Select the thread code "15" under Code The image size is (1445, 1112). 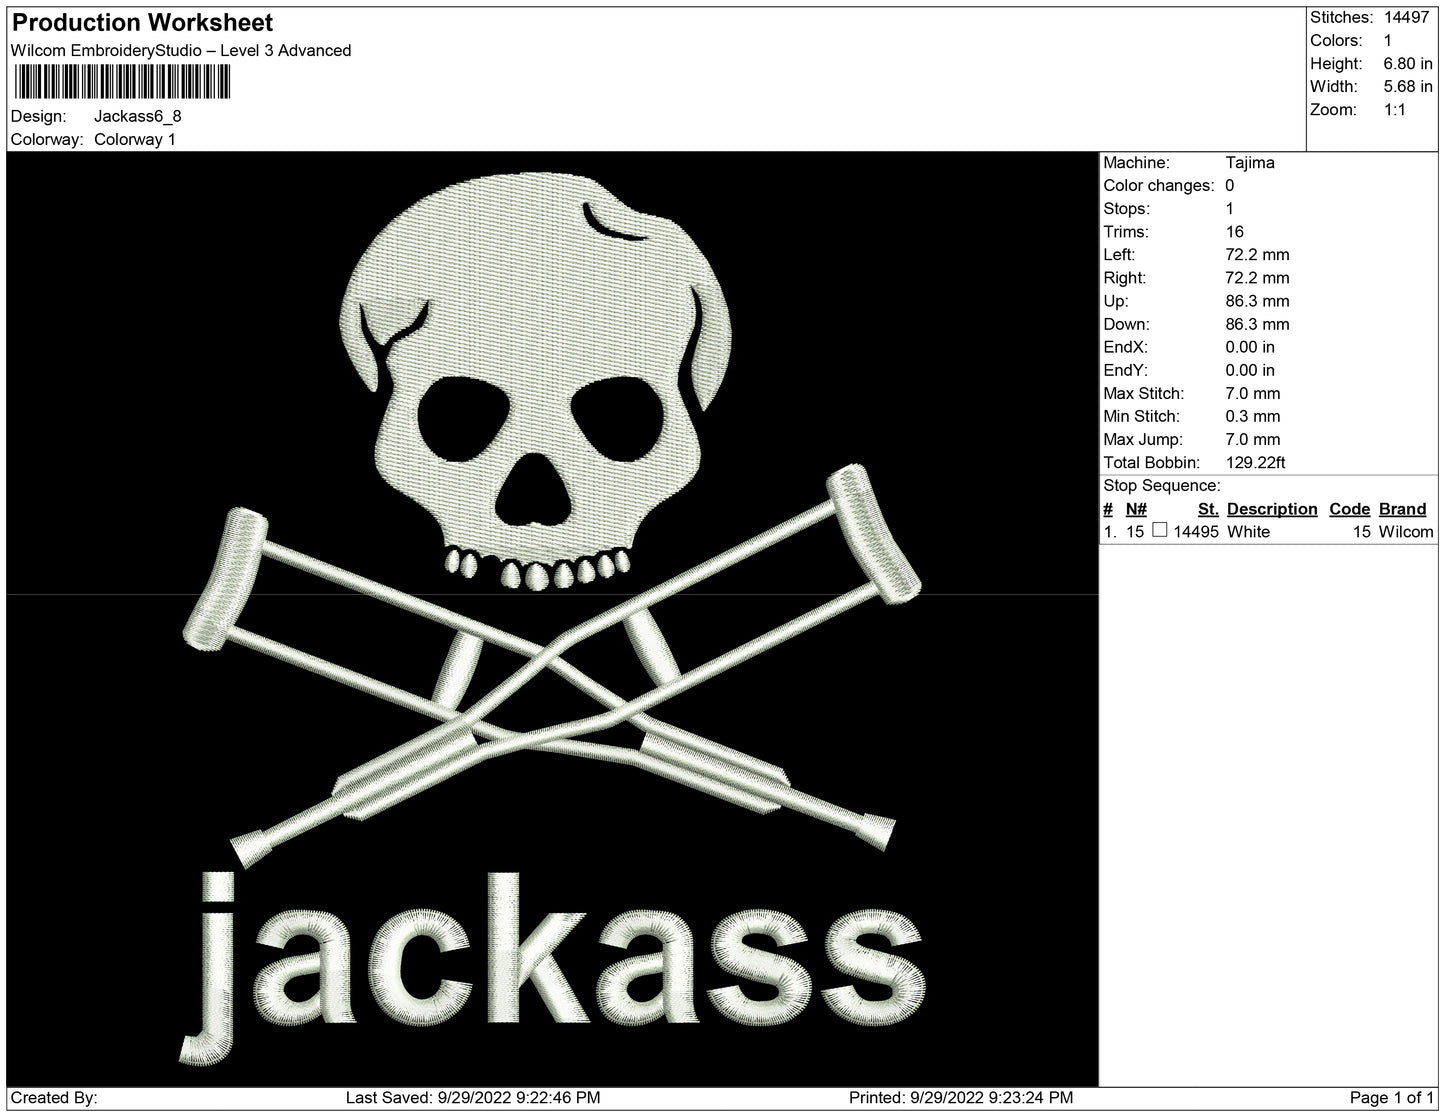pos(1362,532)
